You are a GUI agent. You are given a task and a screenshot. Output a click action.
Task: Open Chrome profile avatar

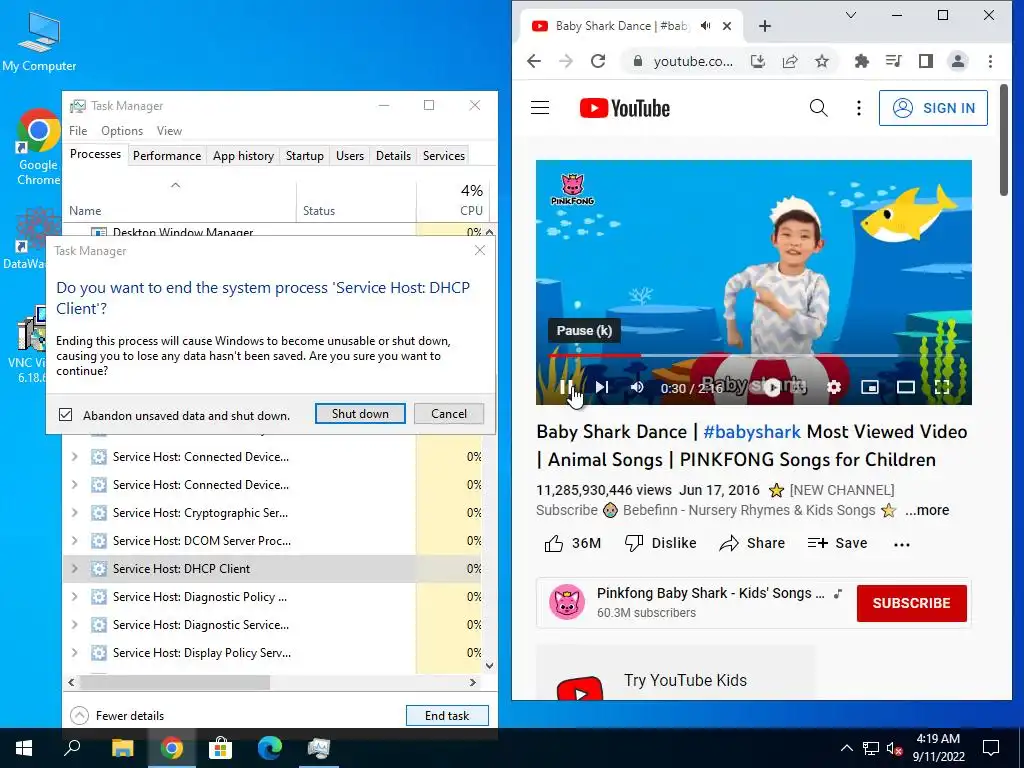coord(957,61)
